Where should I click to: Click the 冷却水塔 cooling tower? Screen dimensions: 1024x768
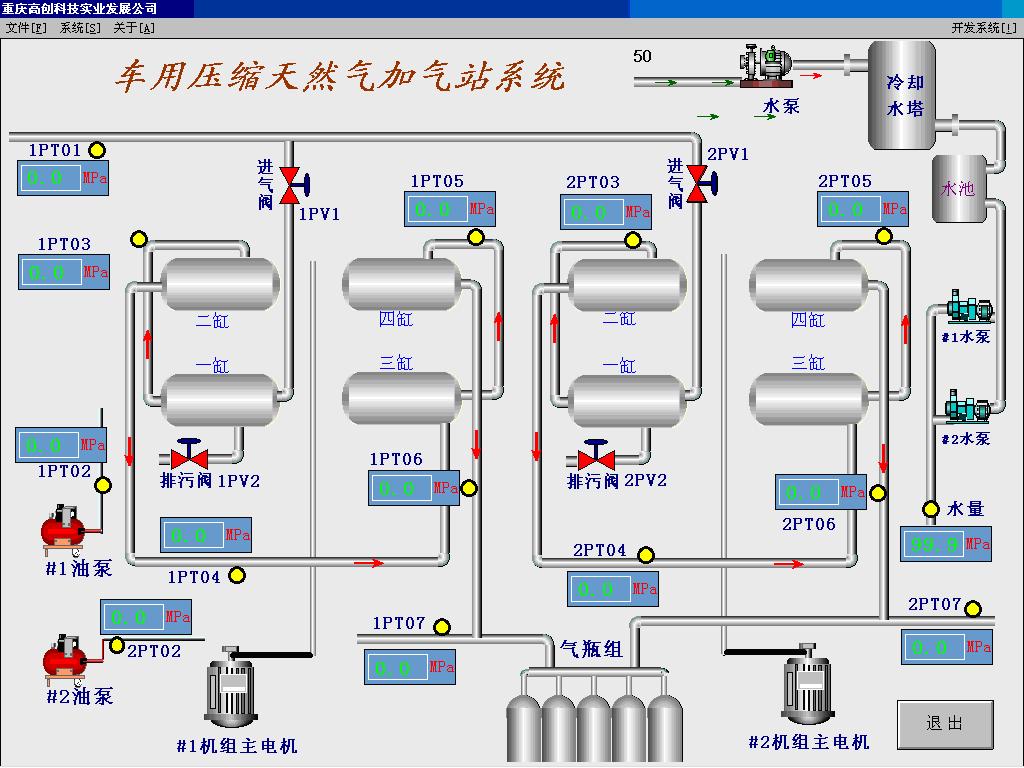click(x=903, y=95)
